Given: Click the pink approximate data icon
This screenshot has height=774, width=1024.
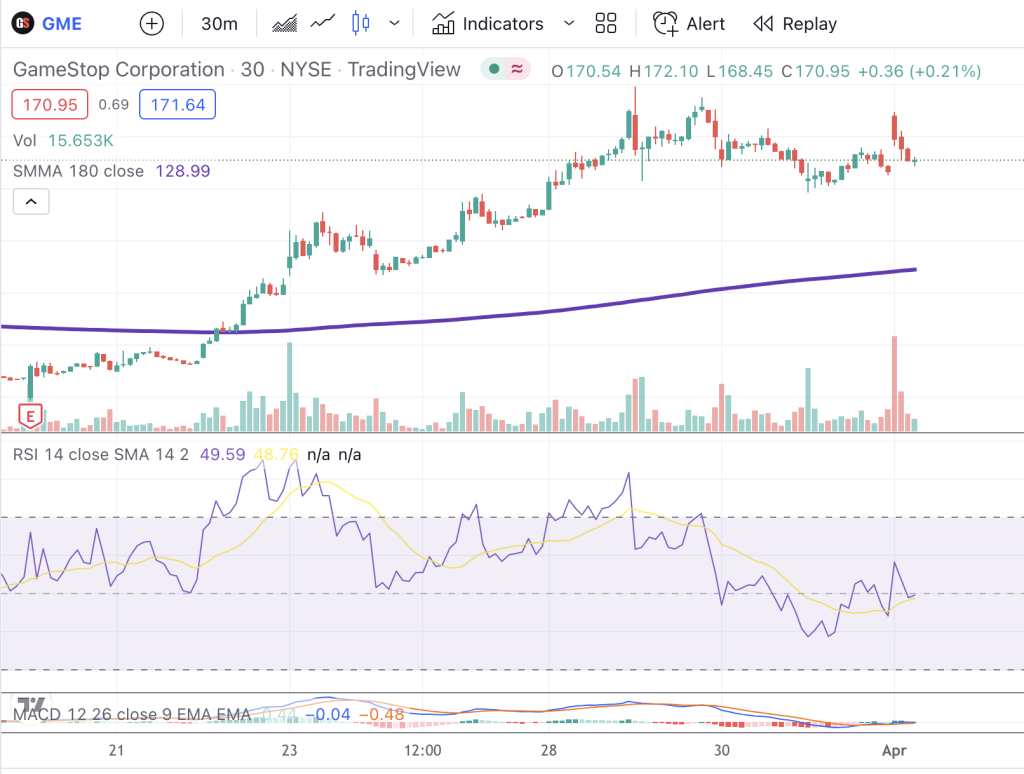Looking at the screenshot, I should [517, 69].
